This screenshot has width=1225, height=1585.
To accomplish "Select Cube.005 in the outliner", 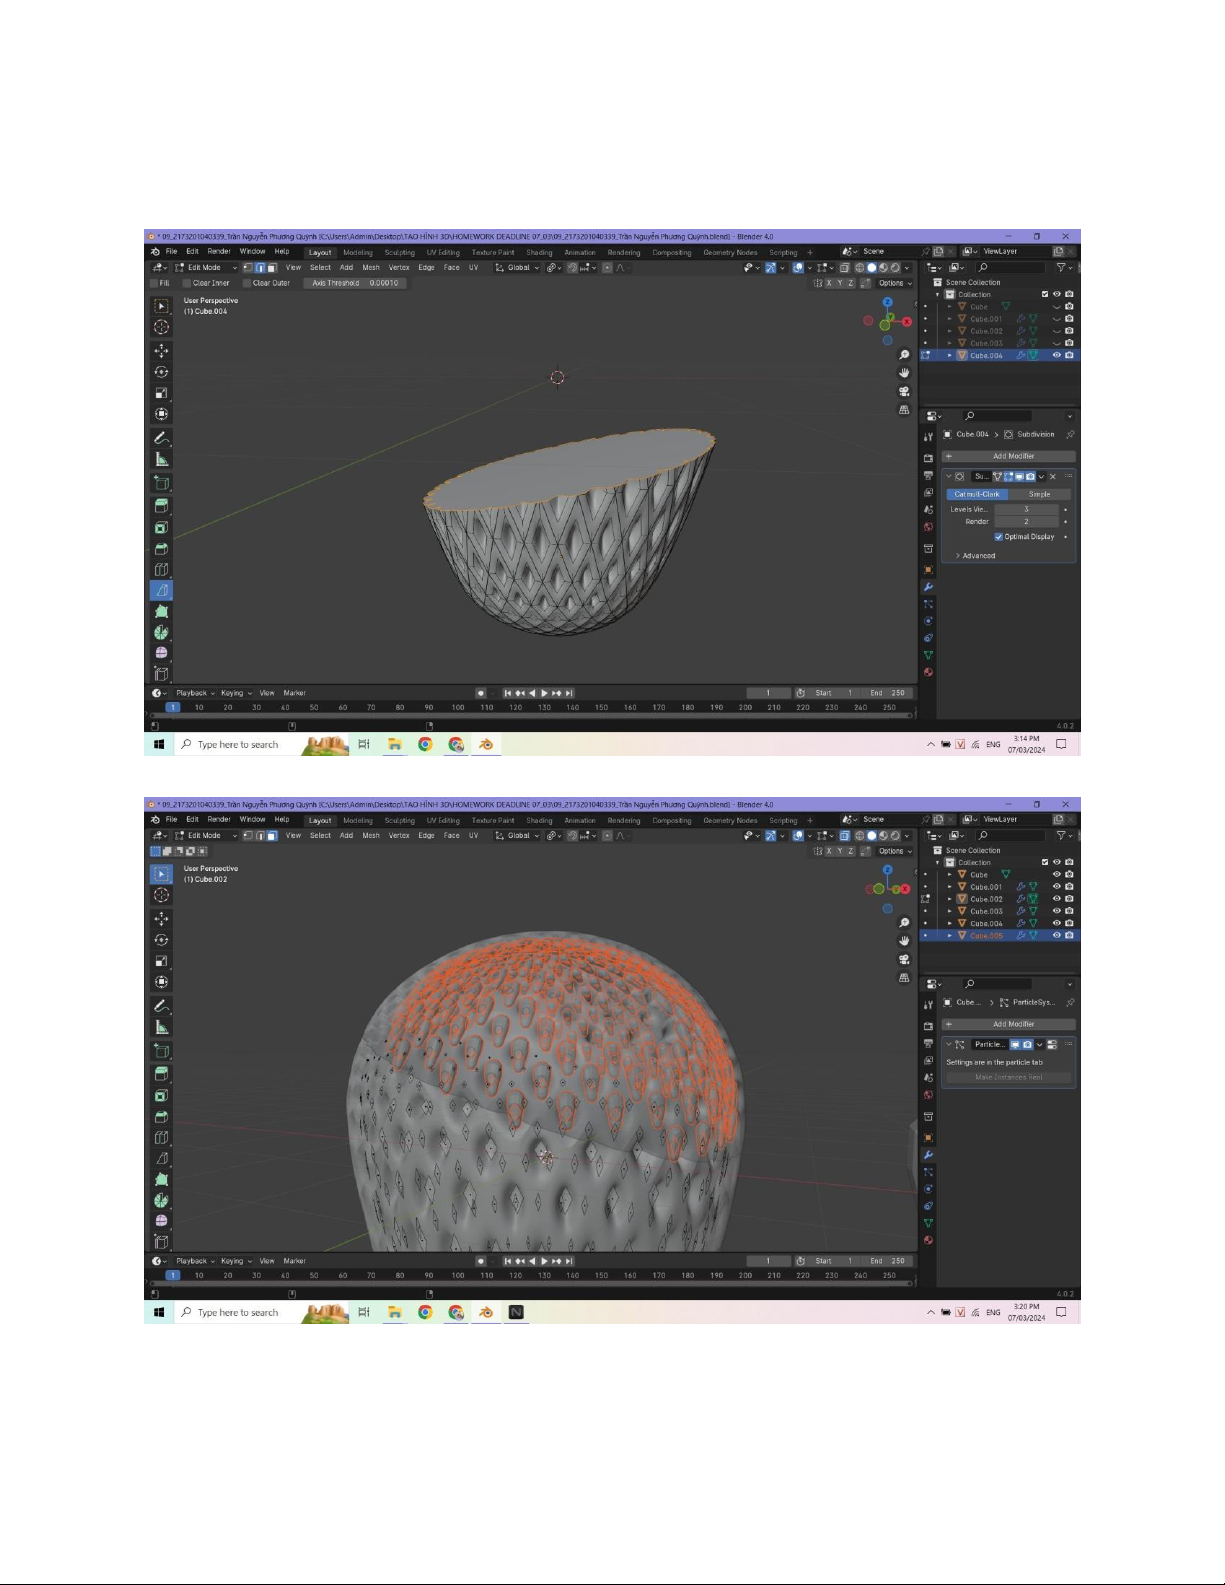I will pyautogui.click(x=986, y=936).
